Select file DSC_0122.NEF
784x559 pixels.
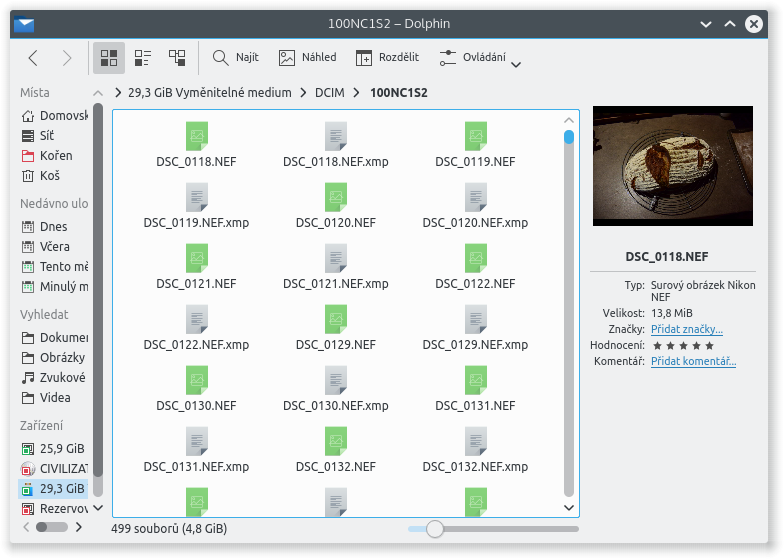[x=475, y=267]
